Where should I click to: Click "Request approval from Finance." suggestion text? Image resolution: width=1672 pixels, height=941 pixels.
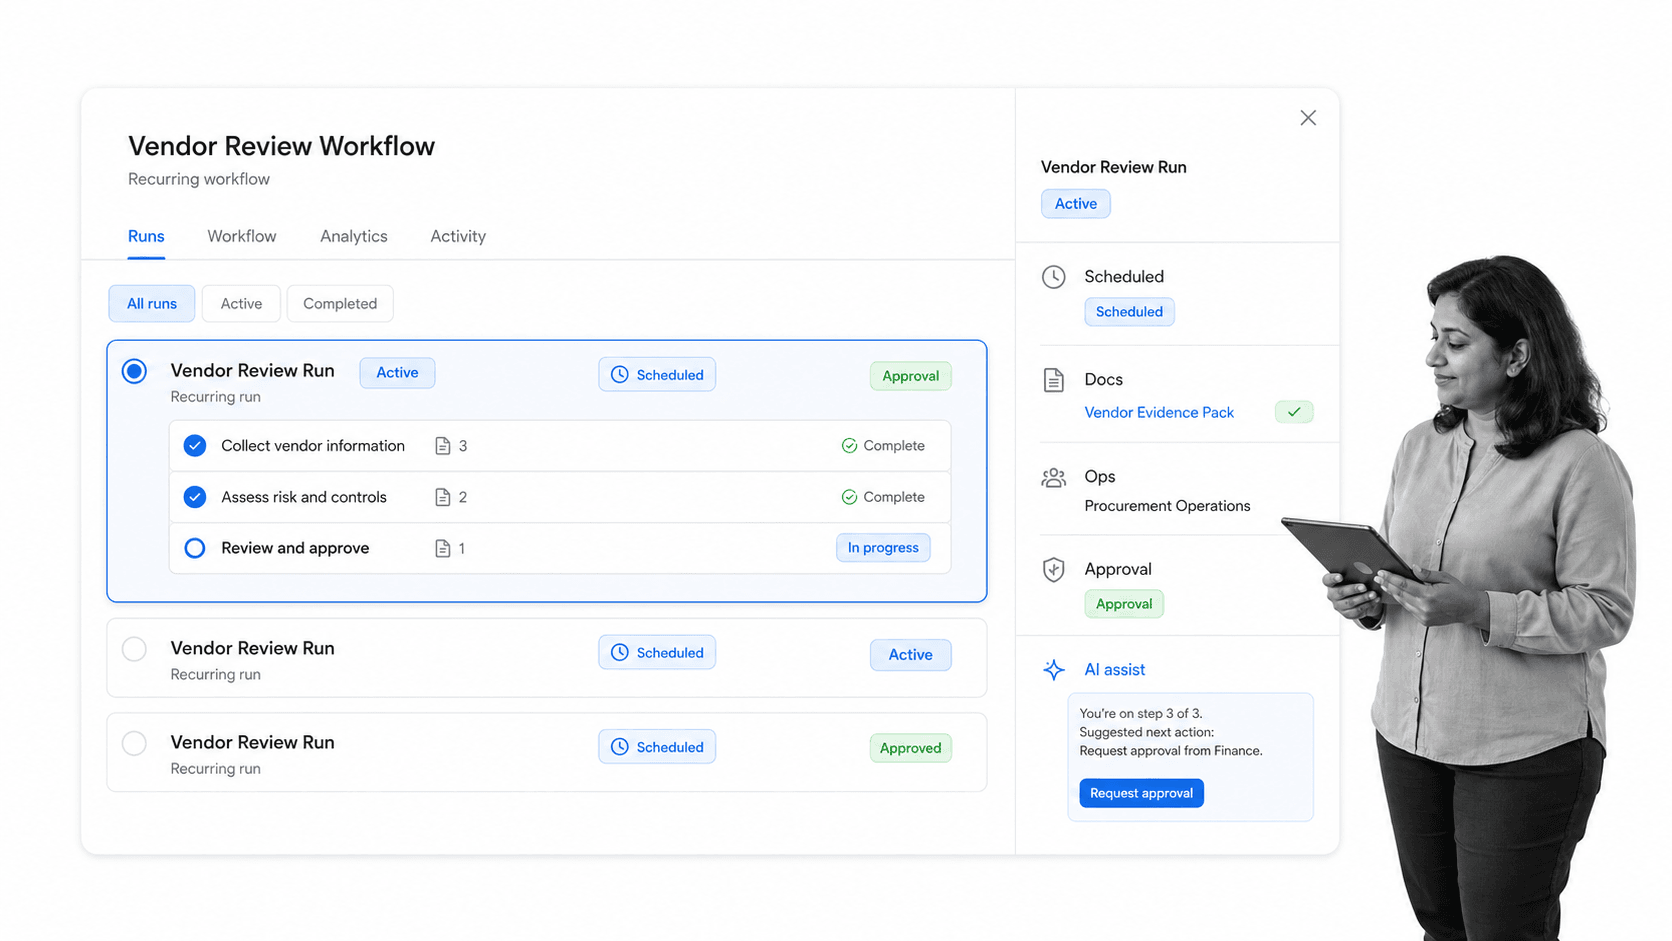tap(1171, 751)
